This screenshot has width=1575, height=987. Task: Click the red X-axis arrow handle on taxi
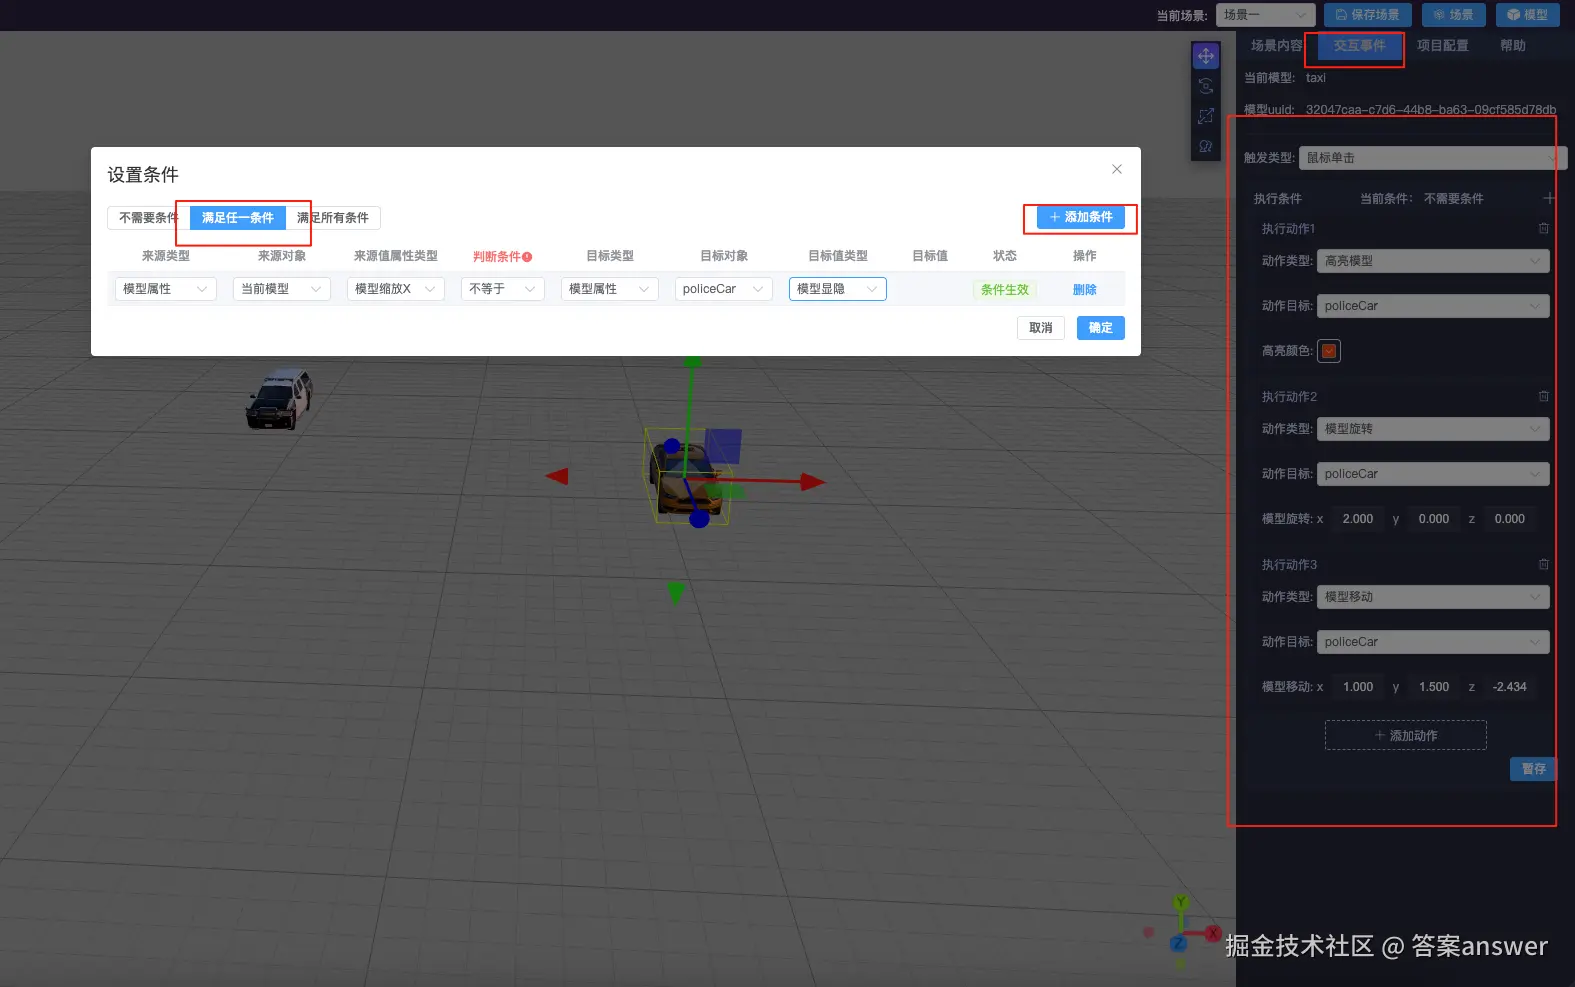click(x=812, y=482)
